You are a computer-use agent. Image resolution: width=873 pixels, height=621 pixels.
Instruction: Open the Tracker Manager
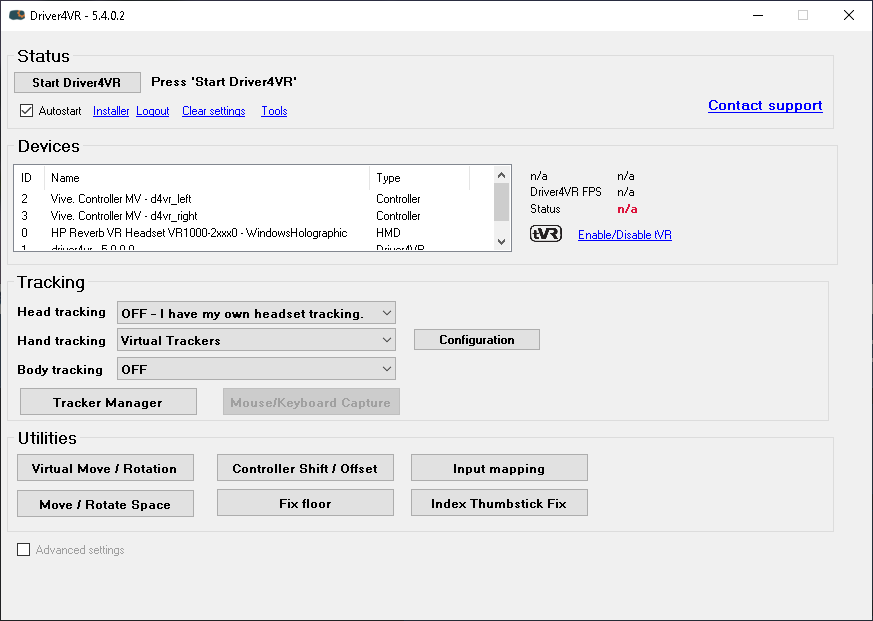[107, 402]
